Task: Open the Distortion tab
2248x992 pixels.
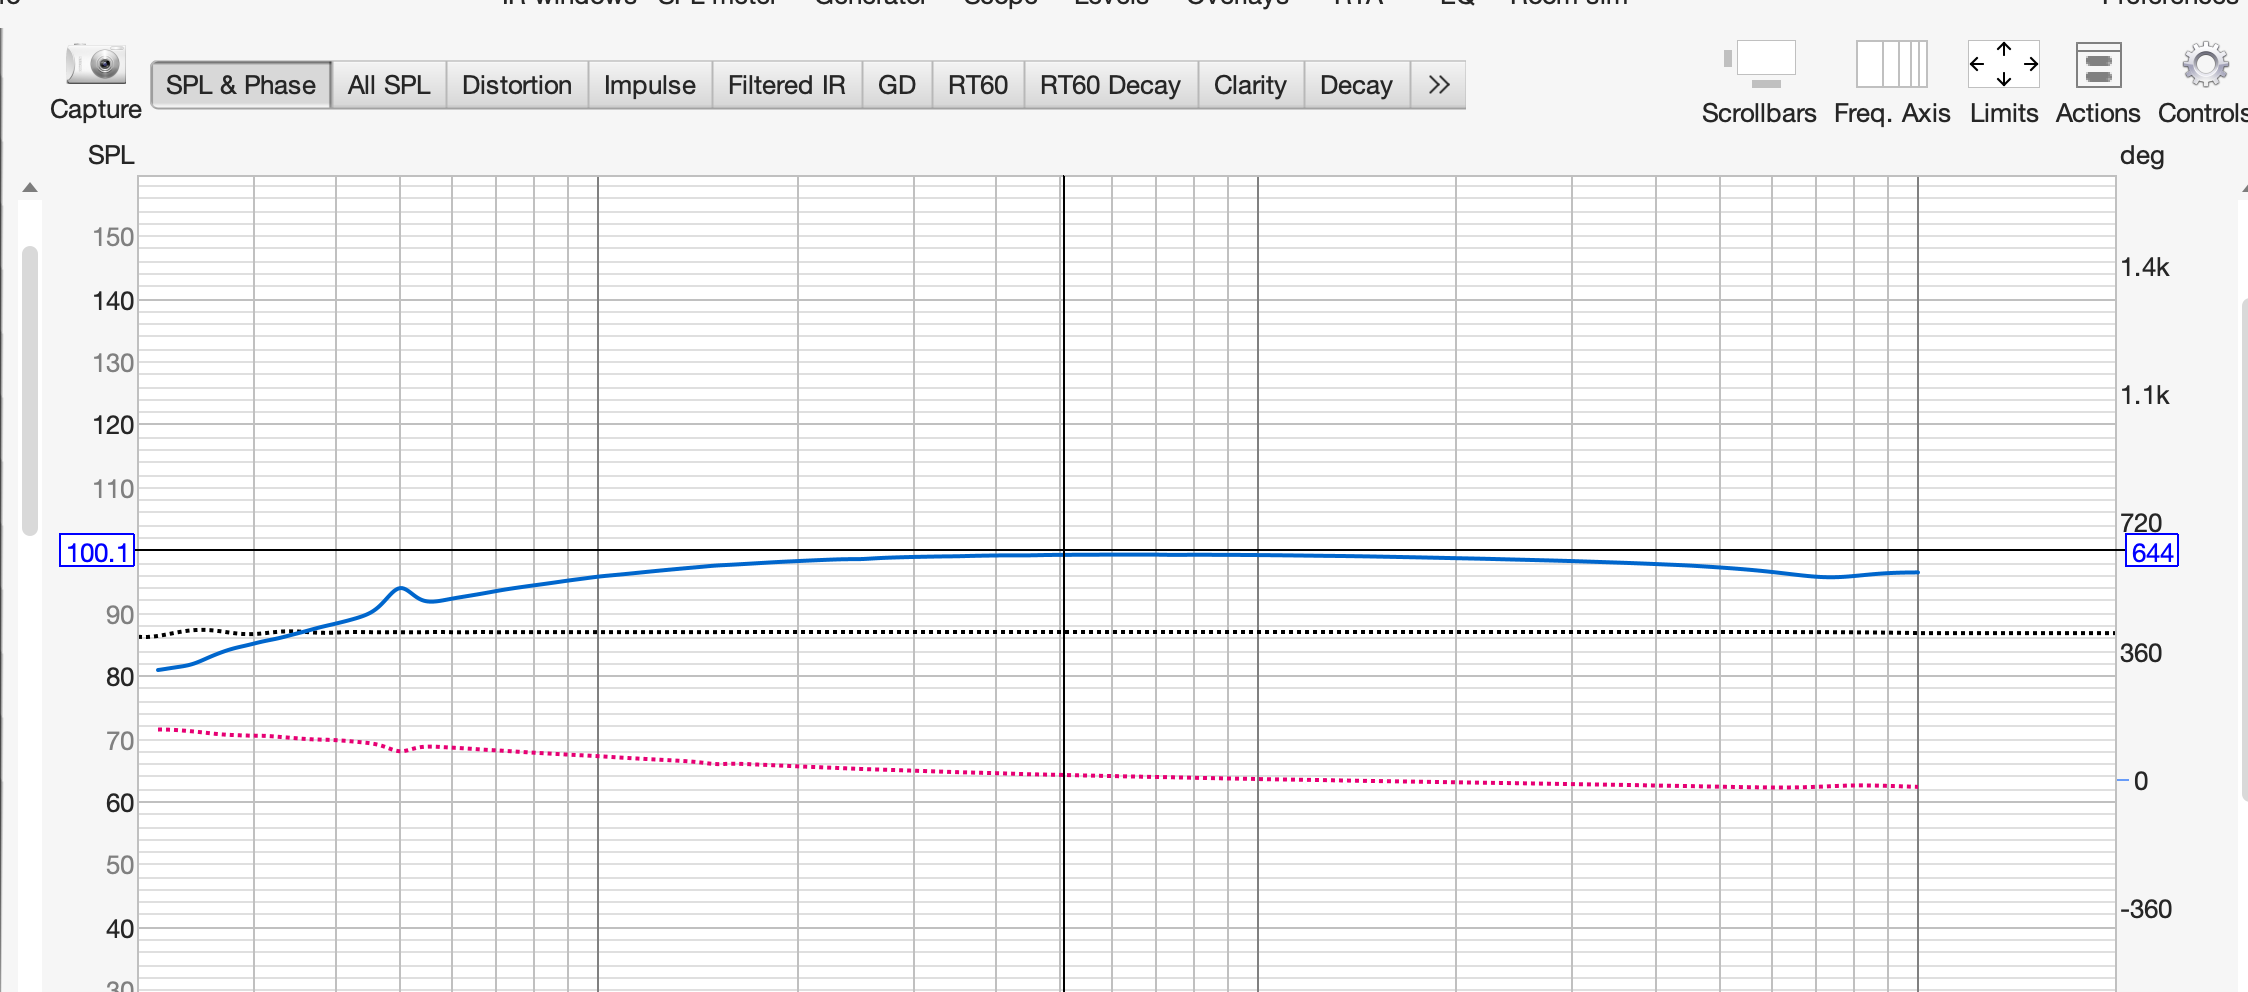Action: [x=517, y=85]
